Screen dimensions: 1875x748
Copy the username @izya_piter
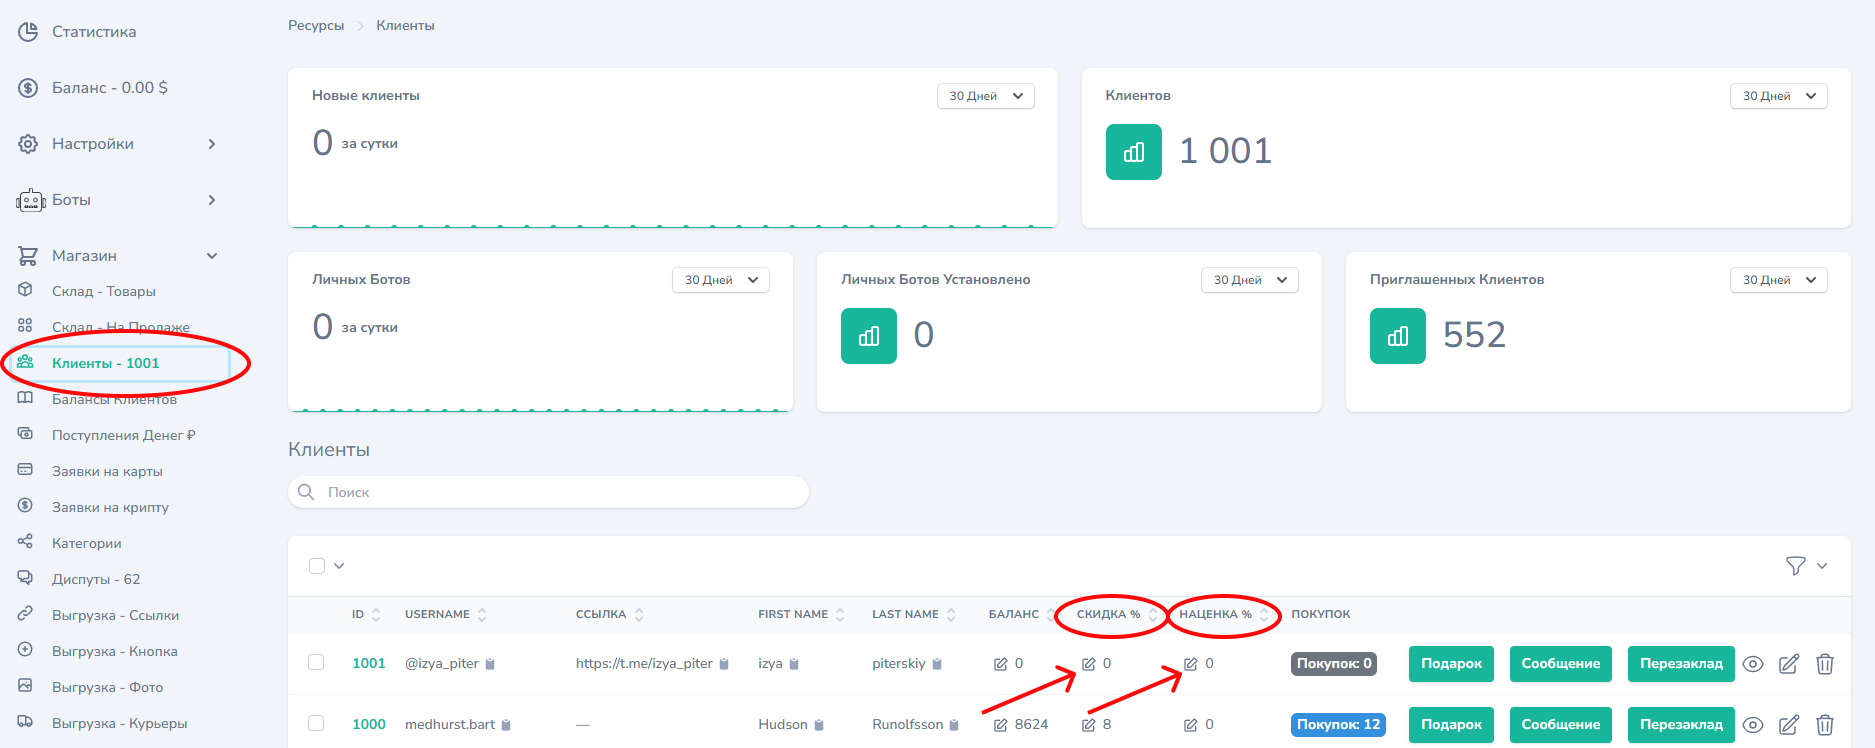click(x=490, y=664)
